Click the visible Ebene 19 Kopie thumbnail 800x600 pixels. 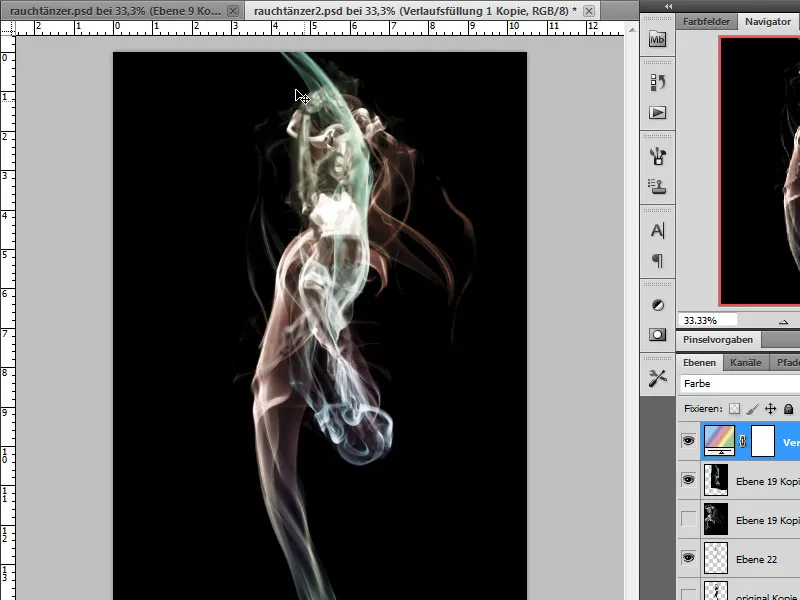tap(716, 480)
